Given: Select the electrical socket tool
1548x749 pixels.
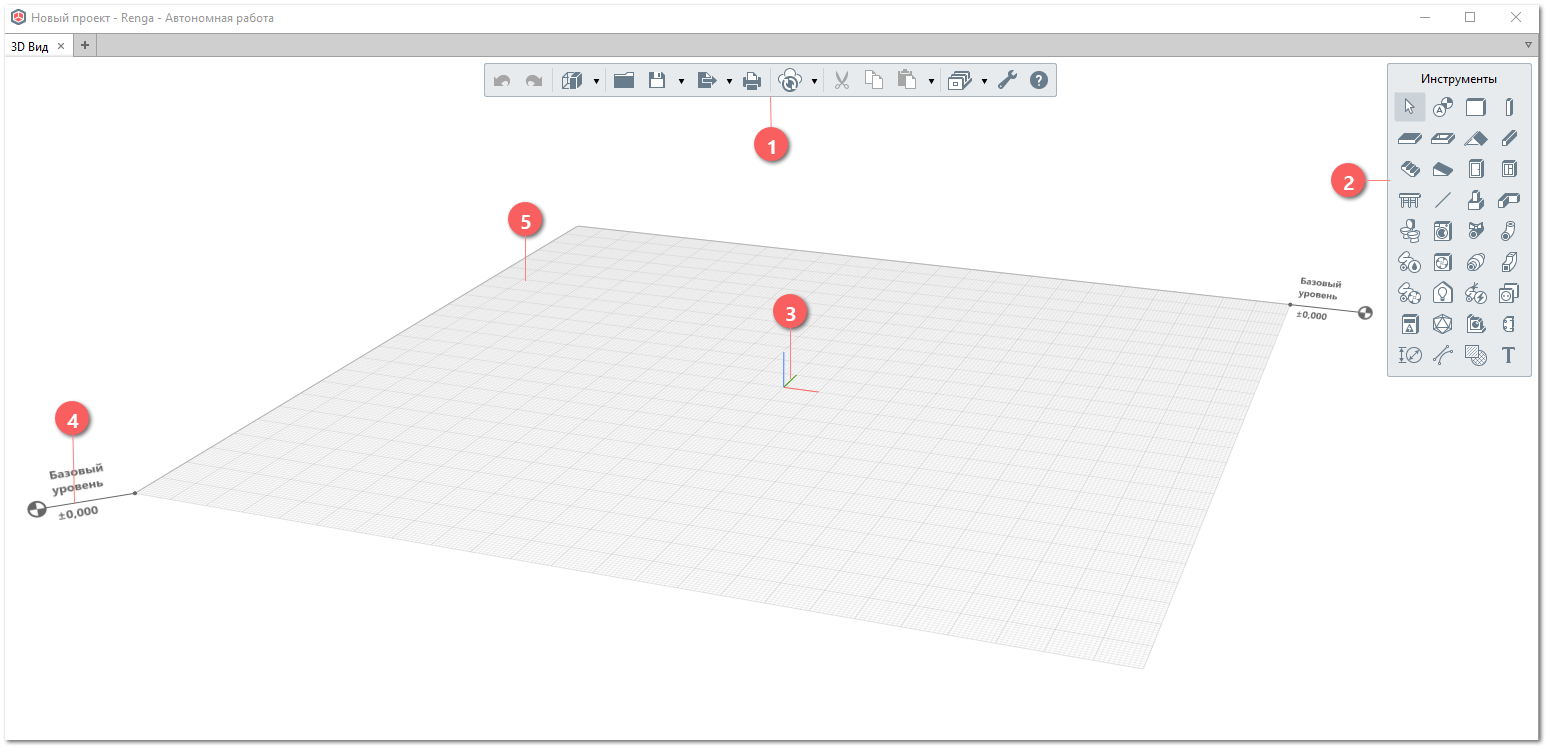Looking at the screenshot, I should (1509, 293).
